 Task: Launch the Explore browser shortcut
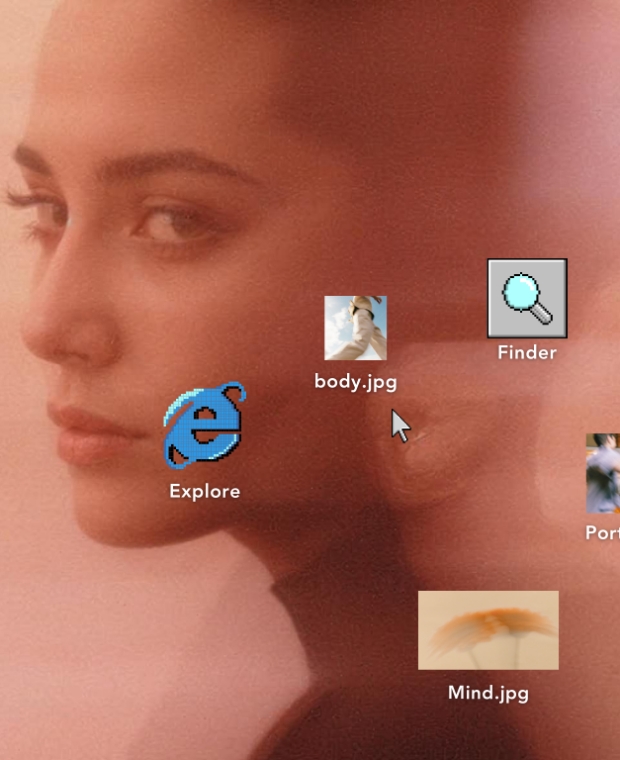click(x=204, y=426)
